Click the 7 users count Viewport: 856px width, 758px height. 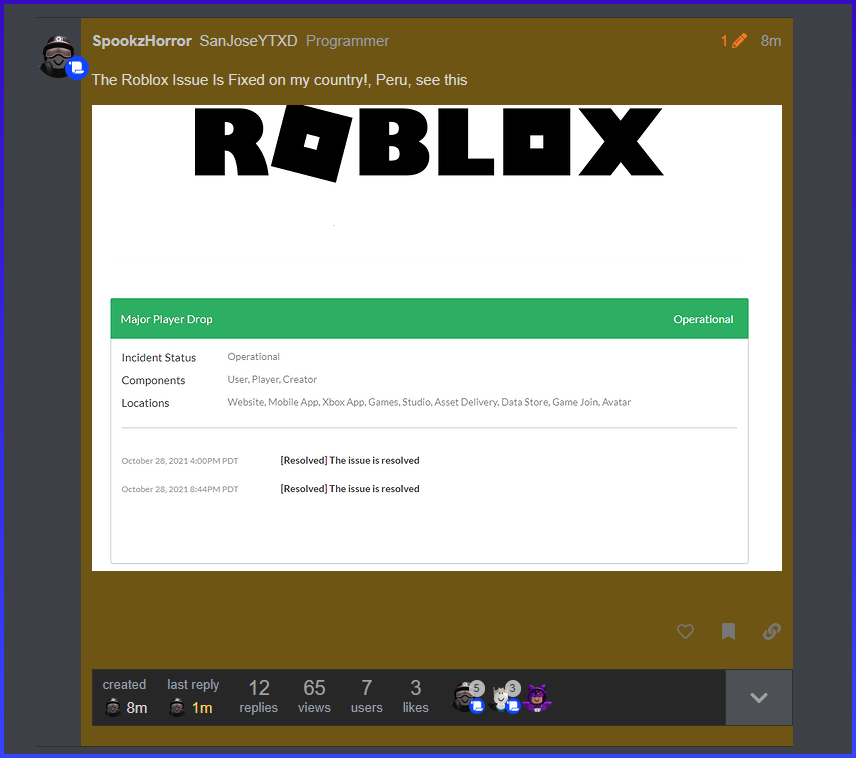tap(366, 696)
